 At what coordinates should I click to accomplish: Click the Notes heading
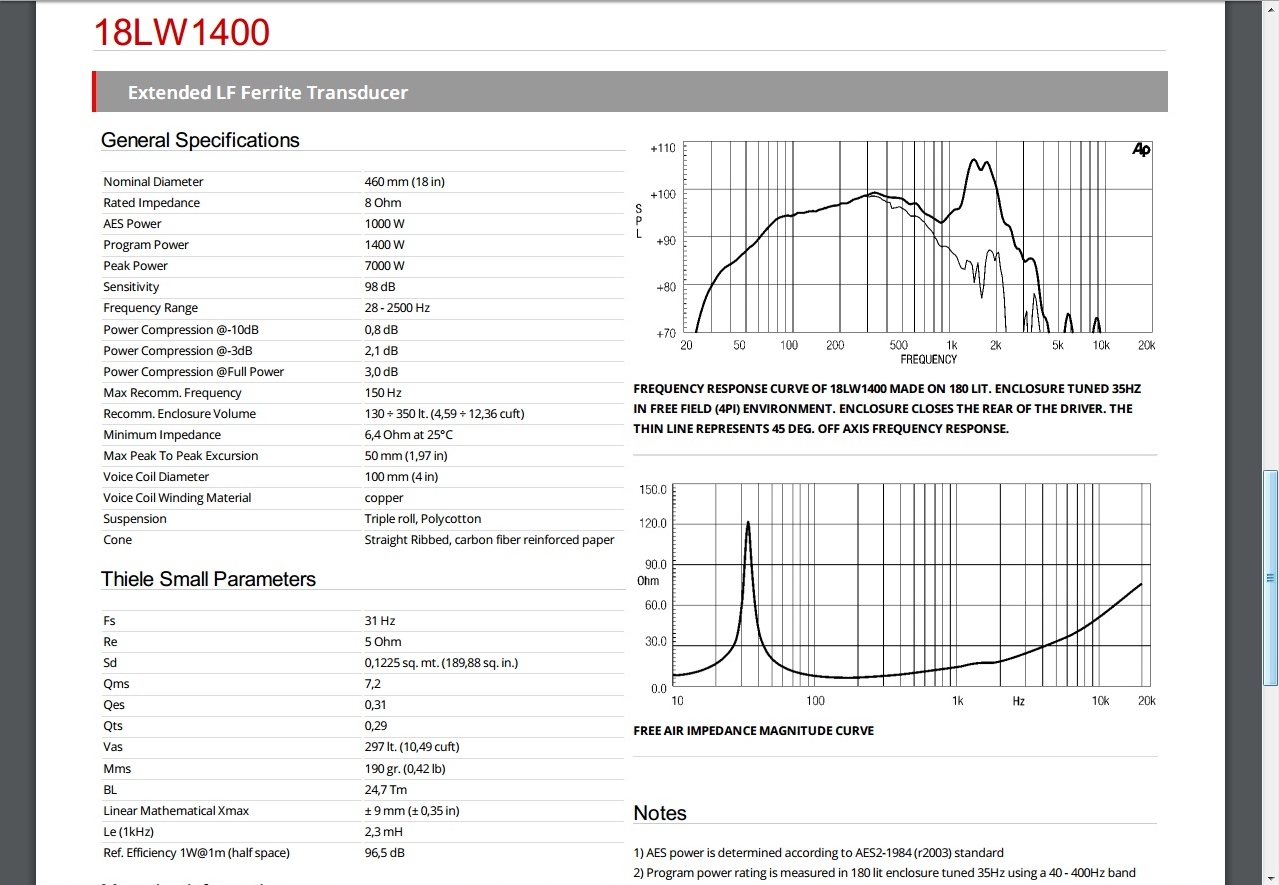click(660, 813)
